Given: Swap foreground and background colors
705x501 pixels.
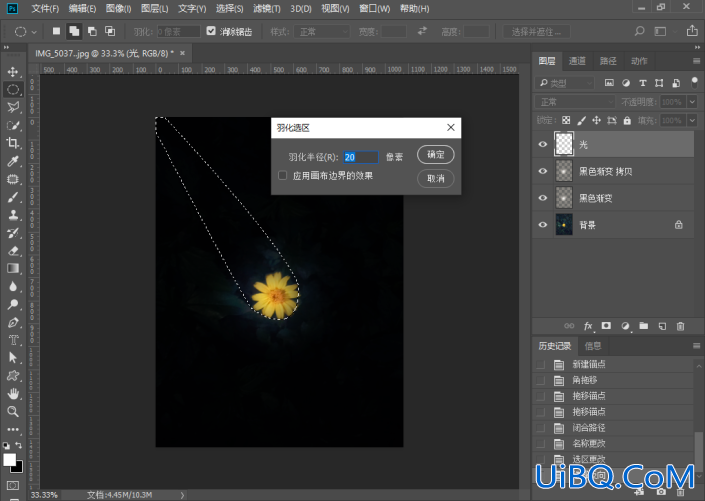Looking at the screenshot, I should click(19, 445).
